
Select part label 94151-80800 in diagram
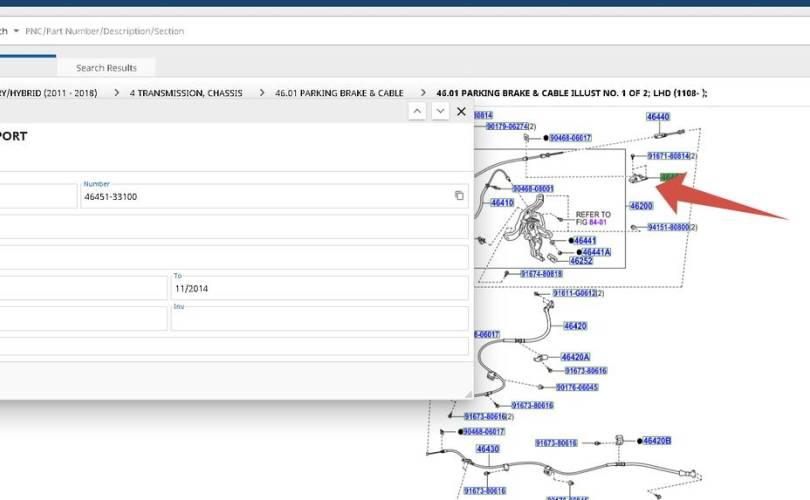[x=669, y=228]
